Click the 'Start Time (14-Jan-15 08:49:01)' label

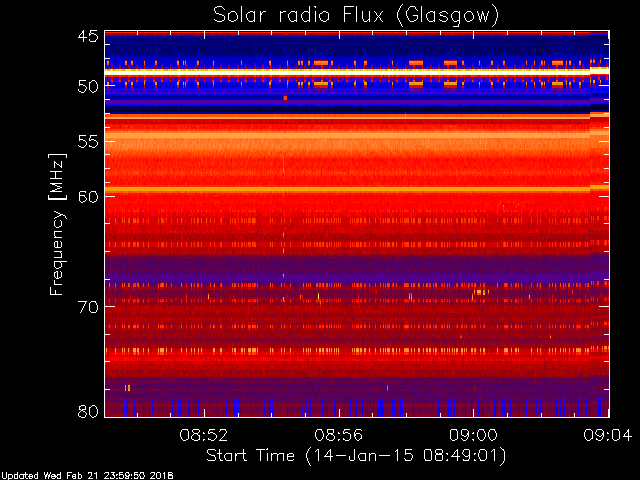(356, 456)
